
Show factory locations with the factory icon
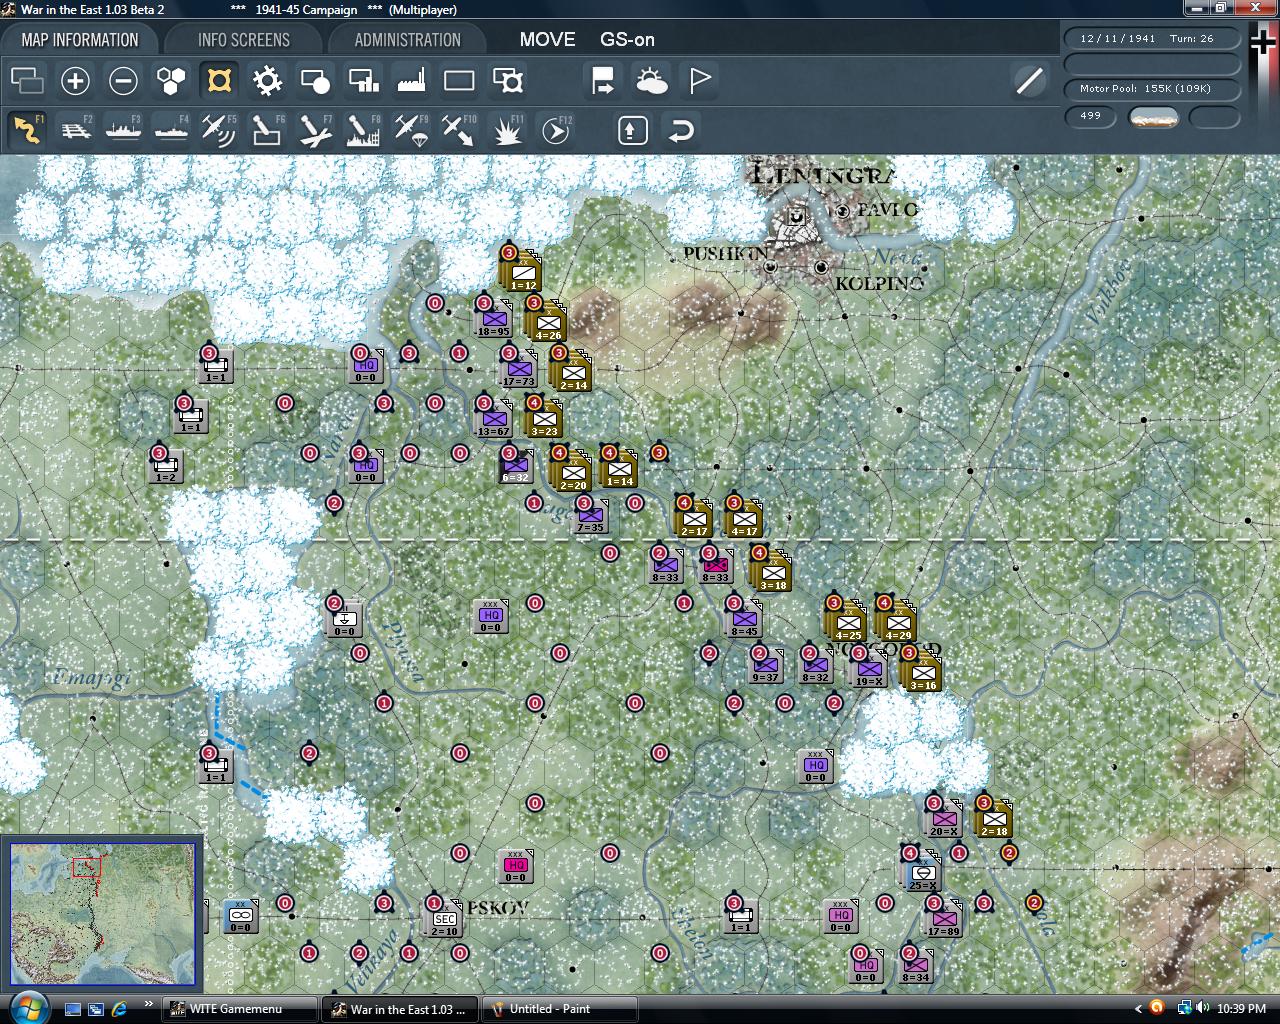point(413,80)
